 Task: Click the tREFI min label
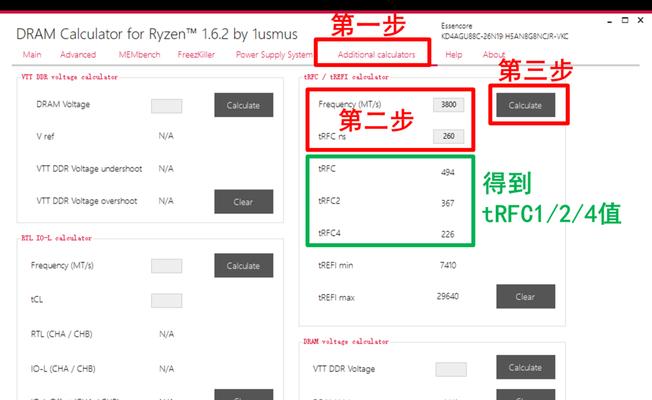pos(336,265)
